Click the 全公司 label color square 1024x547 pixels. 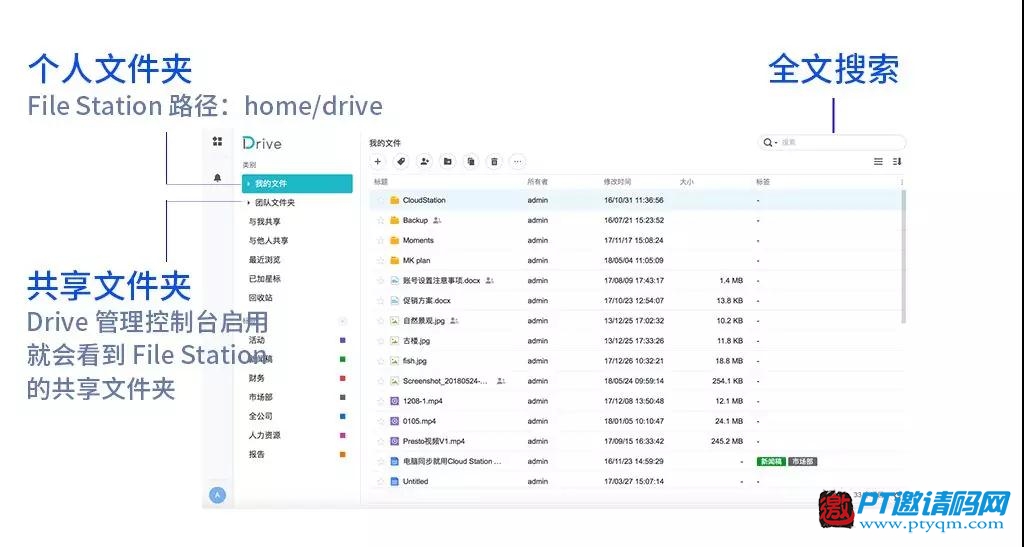point(343,416)
